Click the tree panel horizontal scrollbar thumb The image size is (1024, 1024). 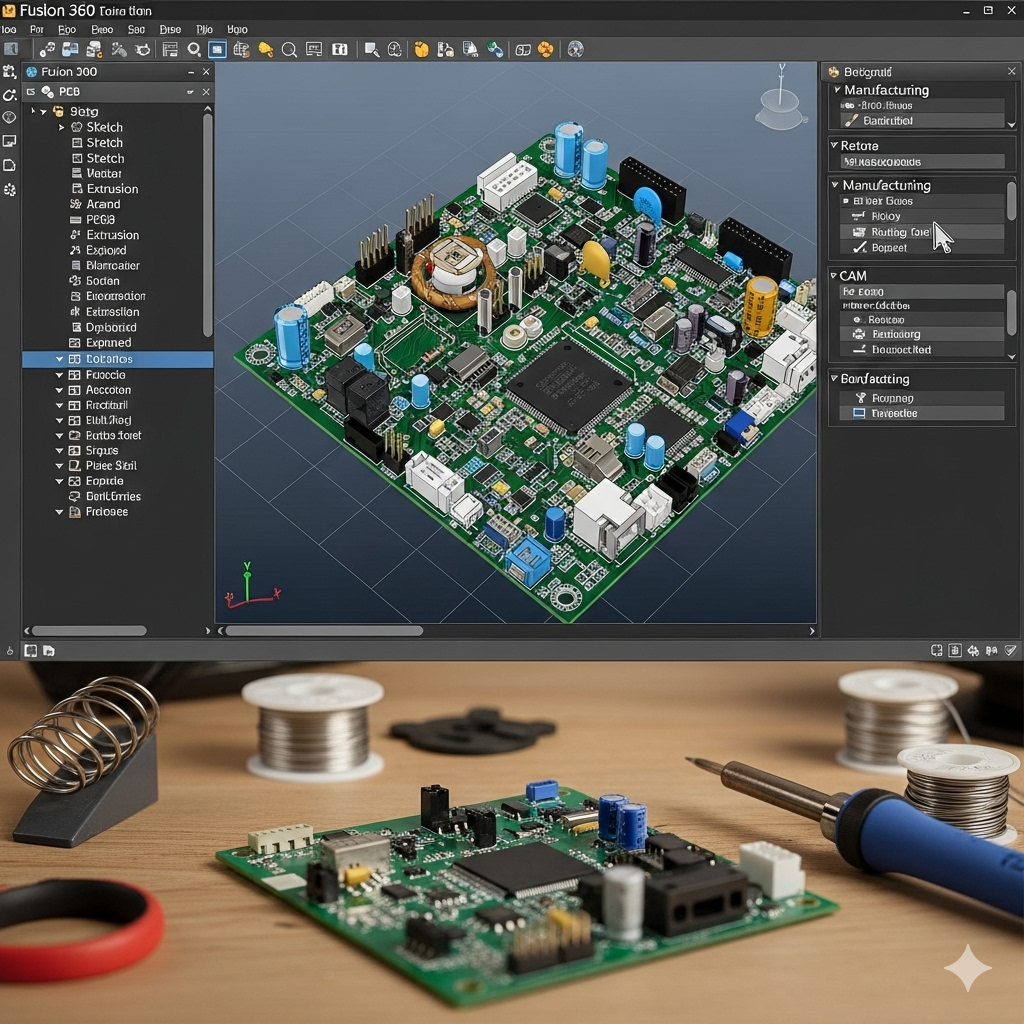point(89,631)
